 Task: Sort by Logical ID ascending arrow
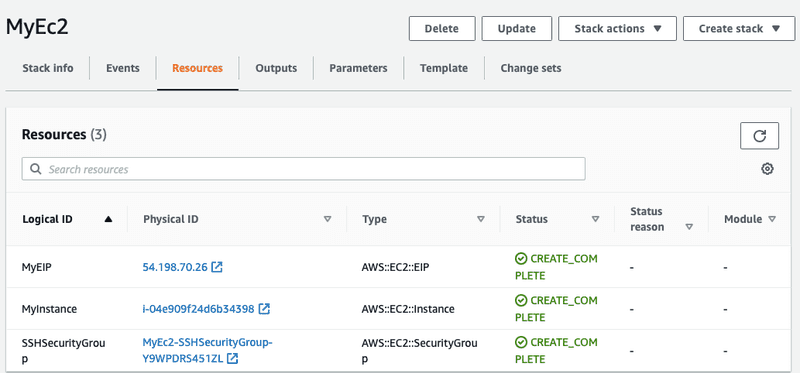(108, 219)
